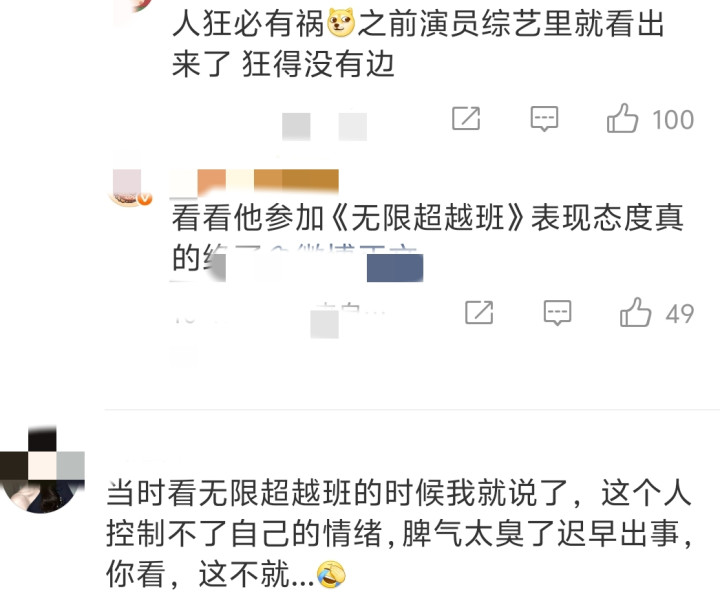Open the comment starting '人狂必有祸'

coord(418,44)
